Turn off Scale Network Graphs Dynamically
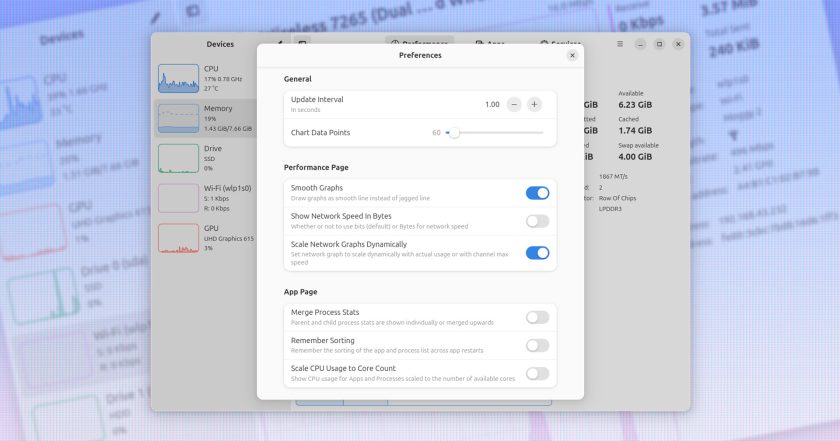 [537, 253]
